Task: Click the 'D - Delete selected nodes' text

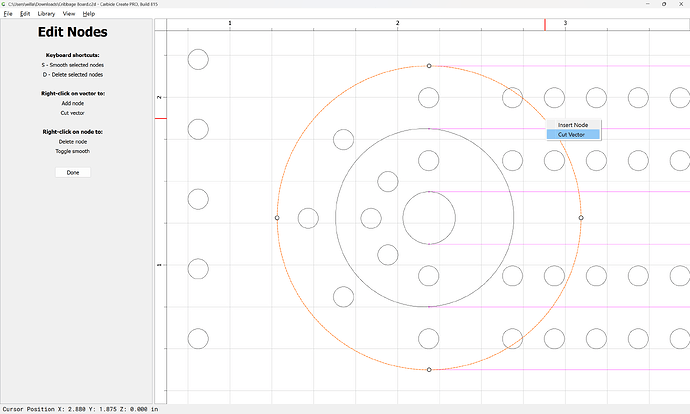Action: click(73, 75)
